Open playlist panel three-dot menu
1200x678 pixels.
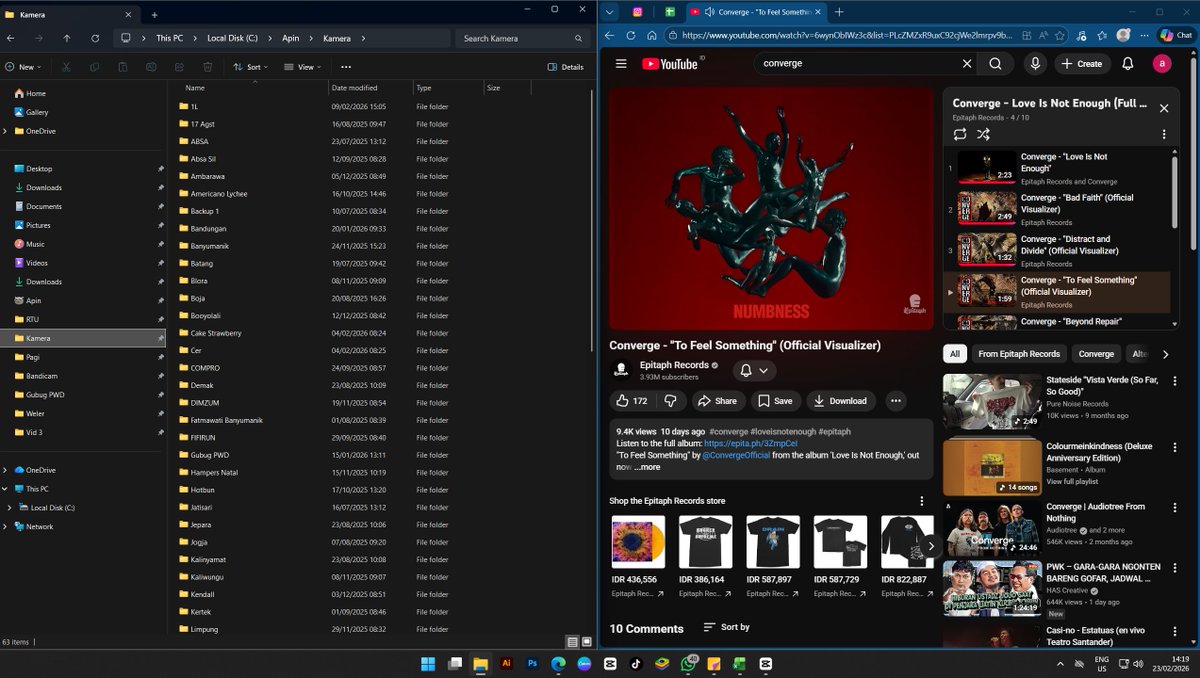click(1164, 134)
